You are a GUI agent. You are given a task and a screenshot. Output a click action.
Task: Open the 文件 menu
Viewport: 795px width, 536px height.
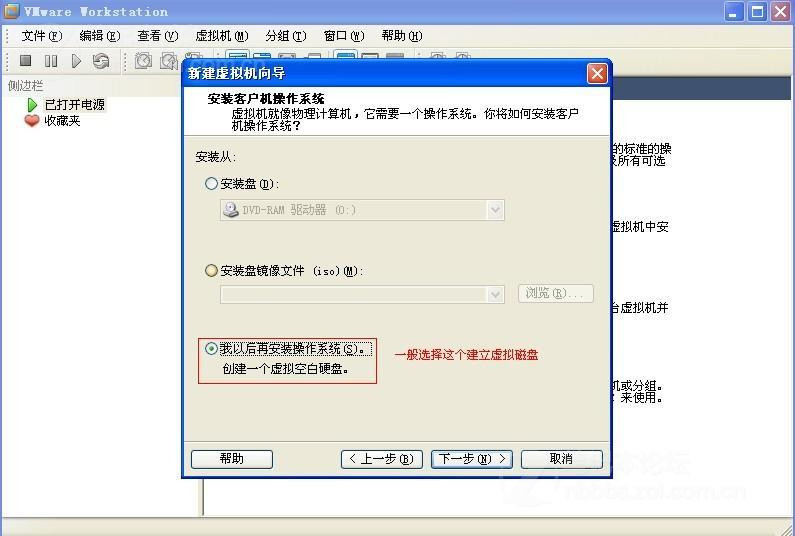pos(41,36)
